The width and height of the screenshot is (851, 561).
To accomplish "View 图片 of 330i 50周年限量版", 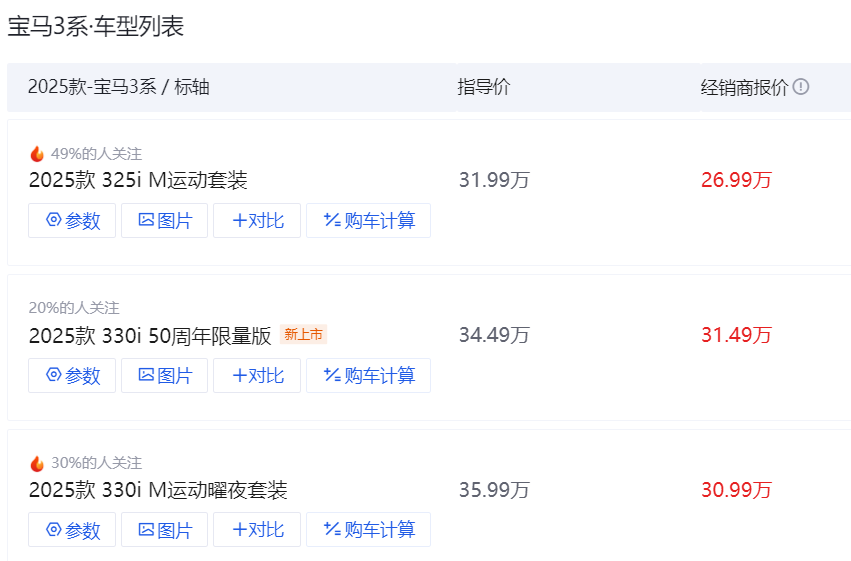I will [164, 375].
